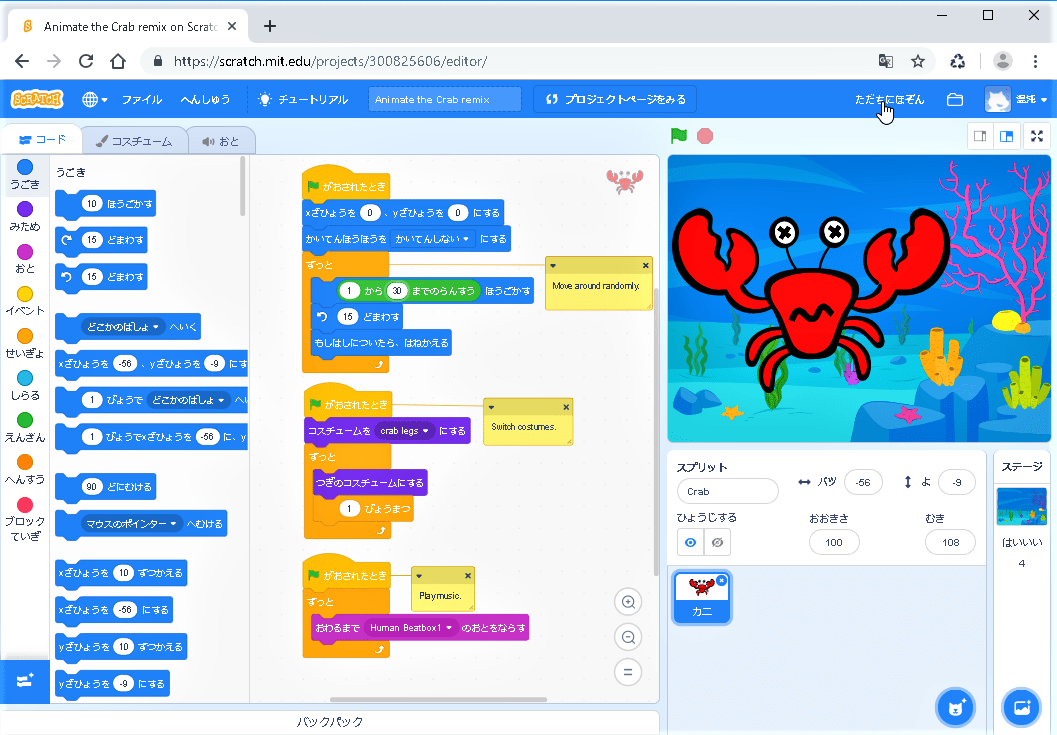Open the account dropdown menu
1057x735 pixels.
coord(1016,99)
